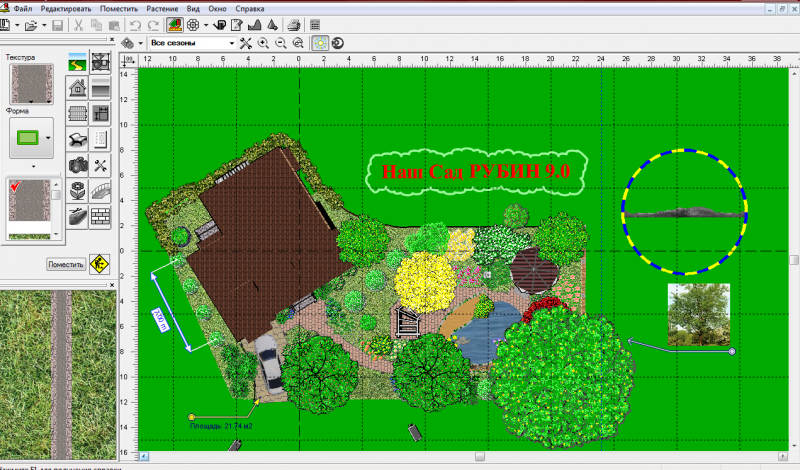Open the plant encyclopedia flower icon
800x470 pixels.
[x=193, y=24]
